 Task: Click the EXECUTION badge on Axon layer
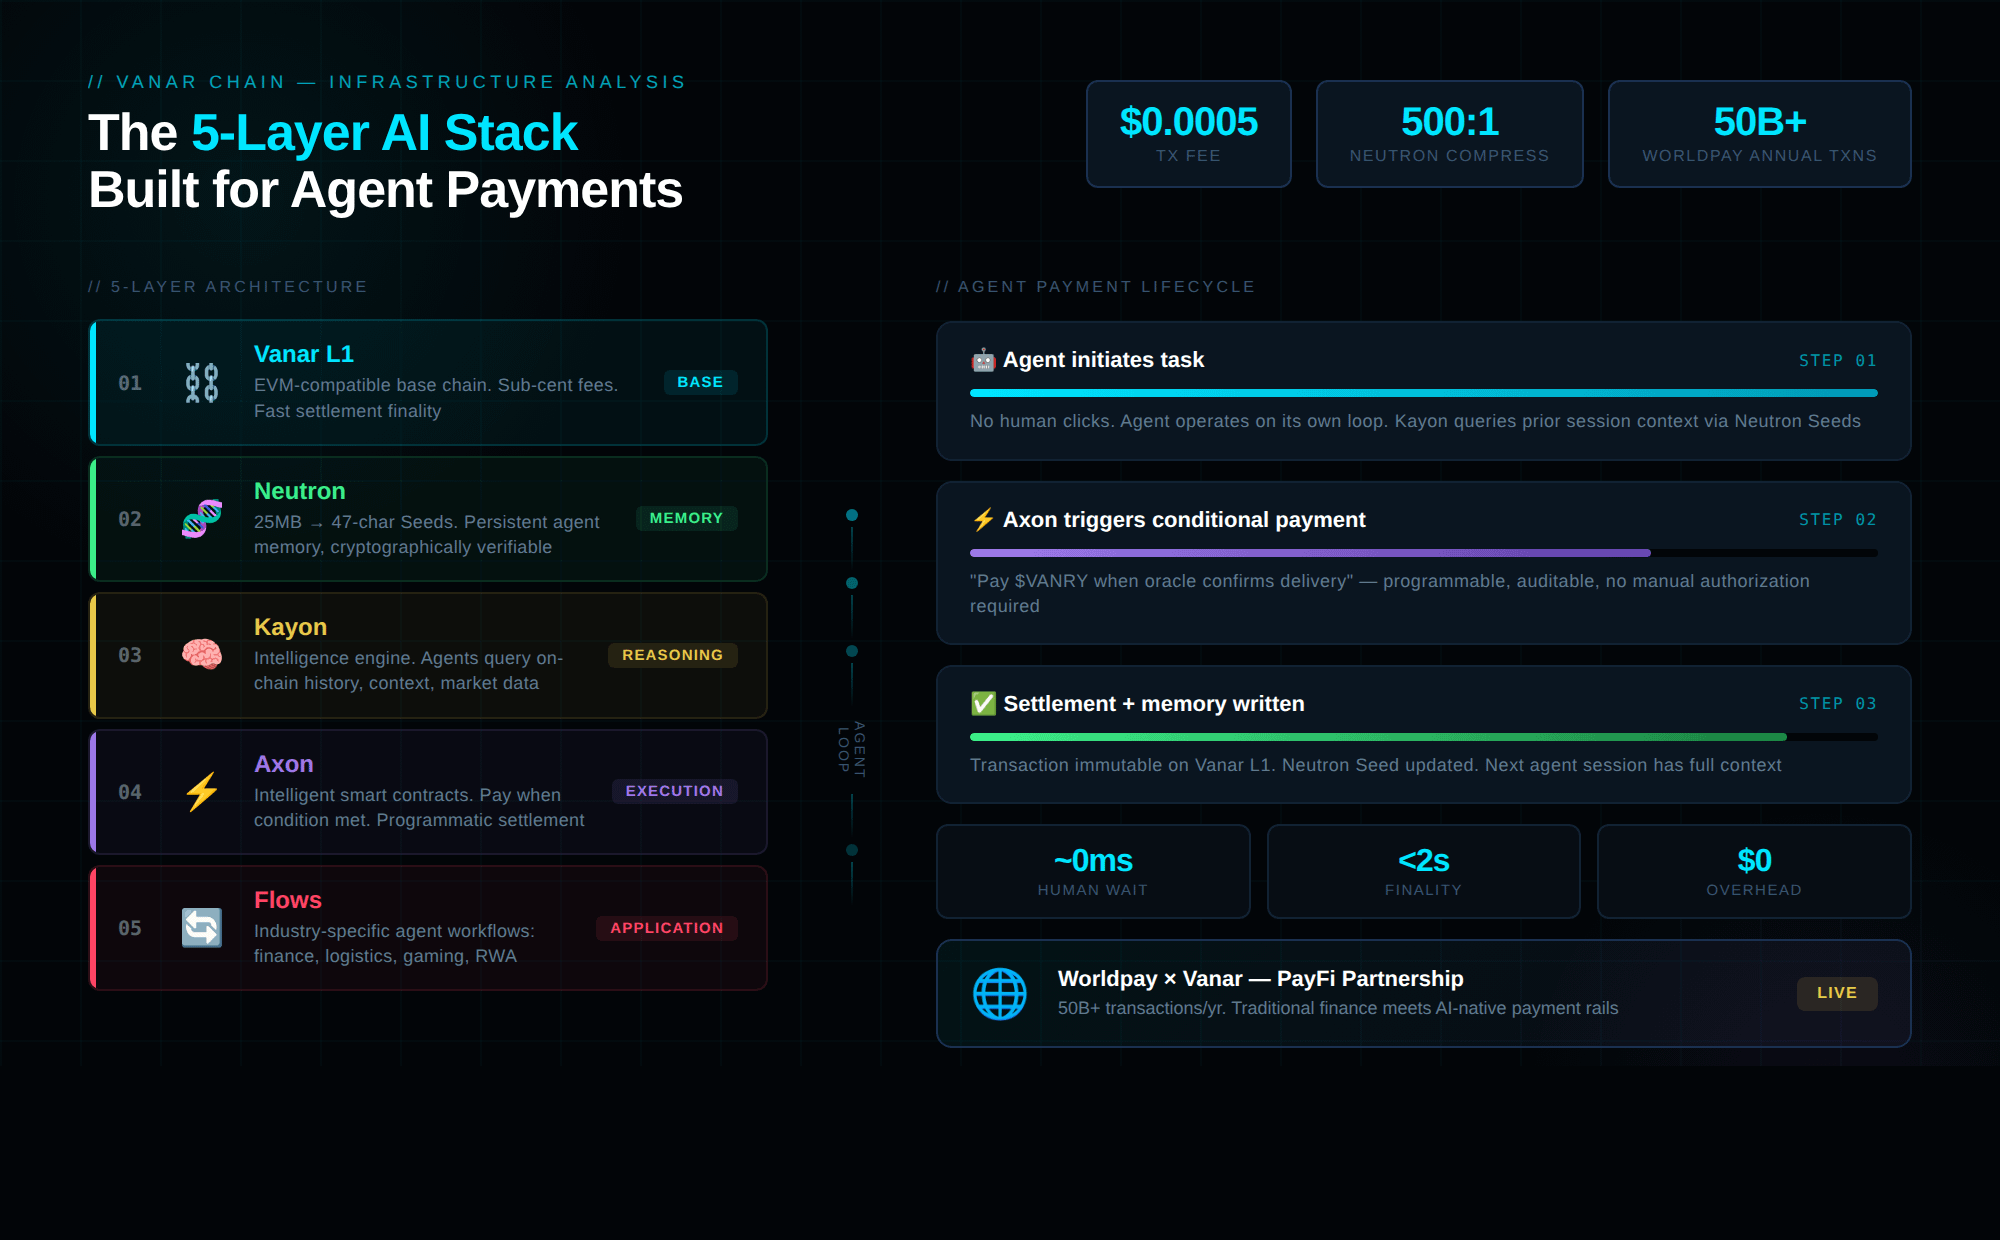[x=674, y=791]
